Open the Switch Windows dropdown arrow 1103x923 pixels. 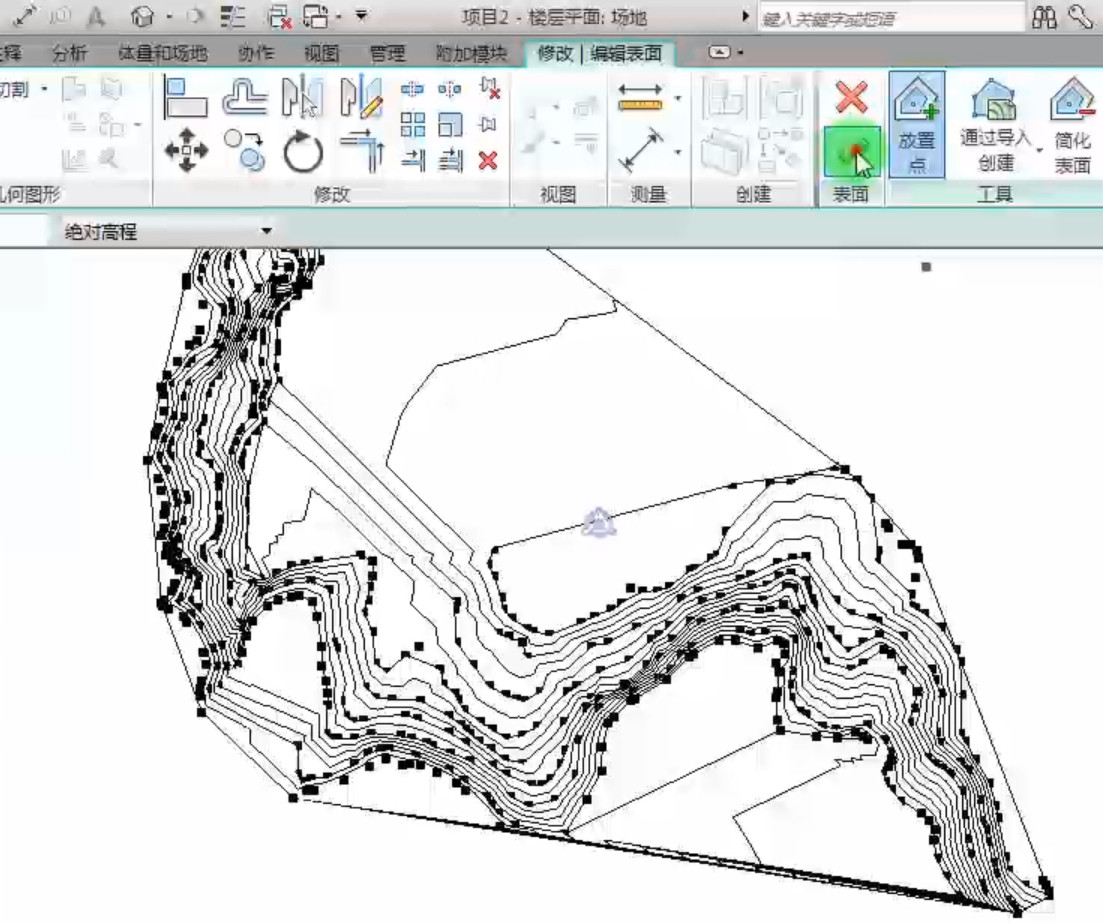(x=339, y=16)
